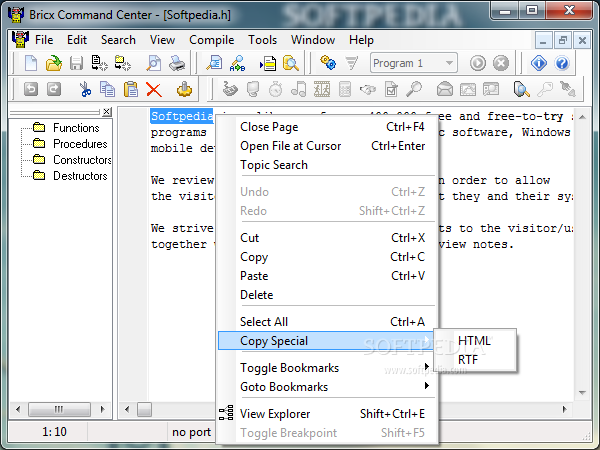Open the Window menu

(x=313, y=40)
